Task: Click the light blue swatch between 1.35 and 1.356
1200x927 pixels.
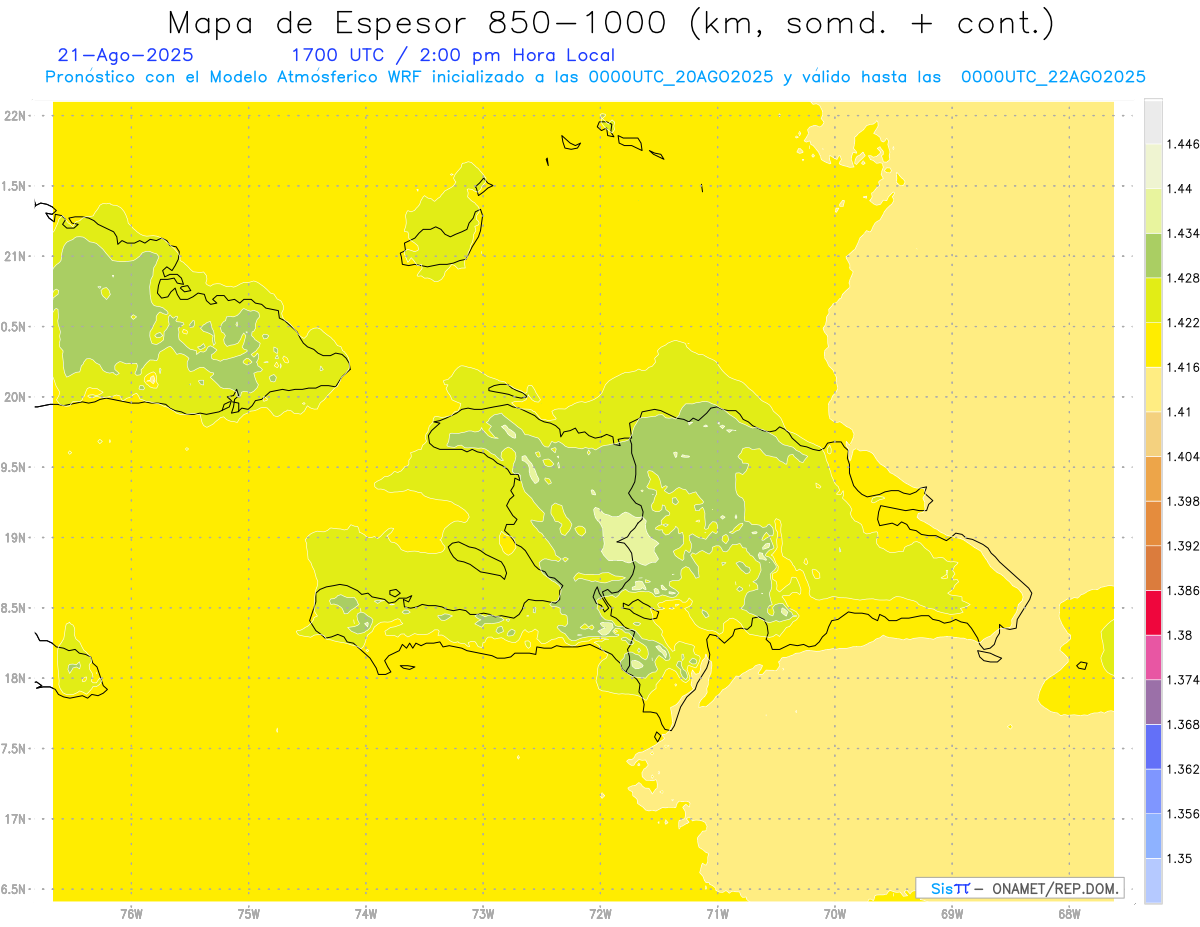Action: (x=1153, y=836)
